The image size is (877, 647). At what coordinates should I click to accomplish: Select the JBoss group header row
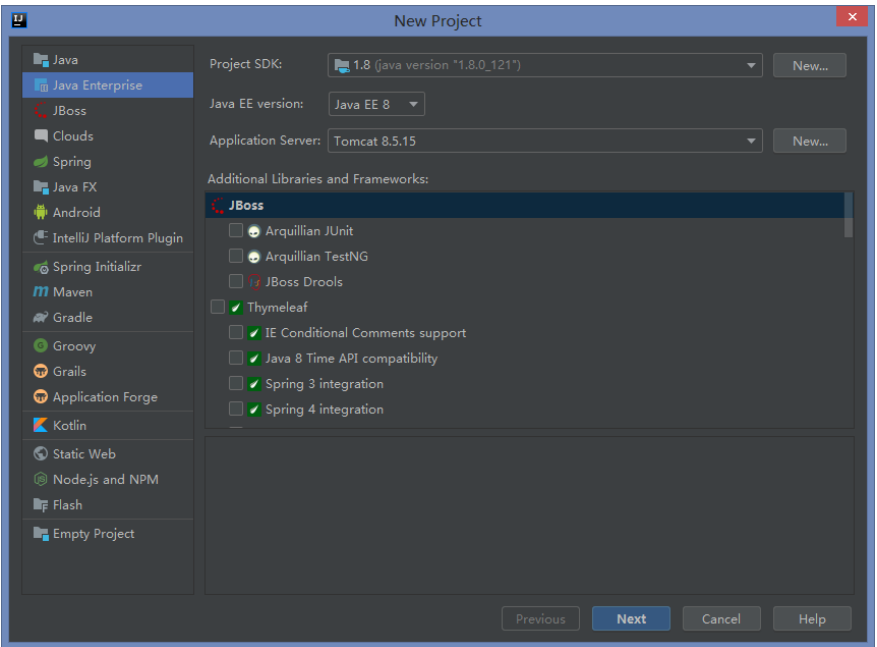525,205
